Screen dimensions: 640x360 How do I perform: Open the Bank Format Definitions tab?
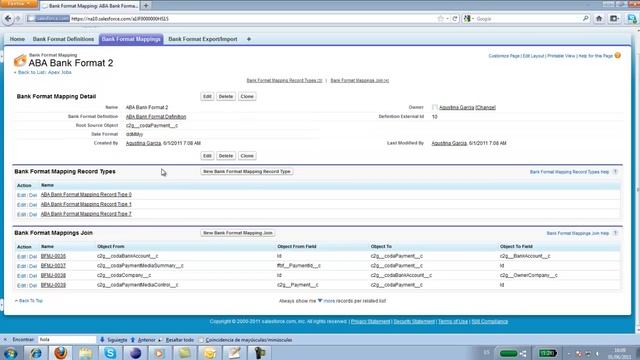tap(63, 39)
